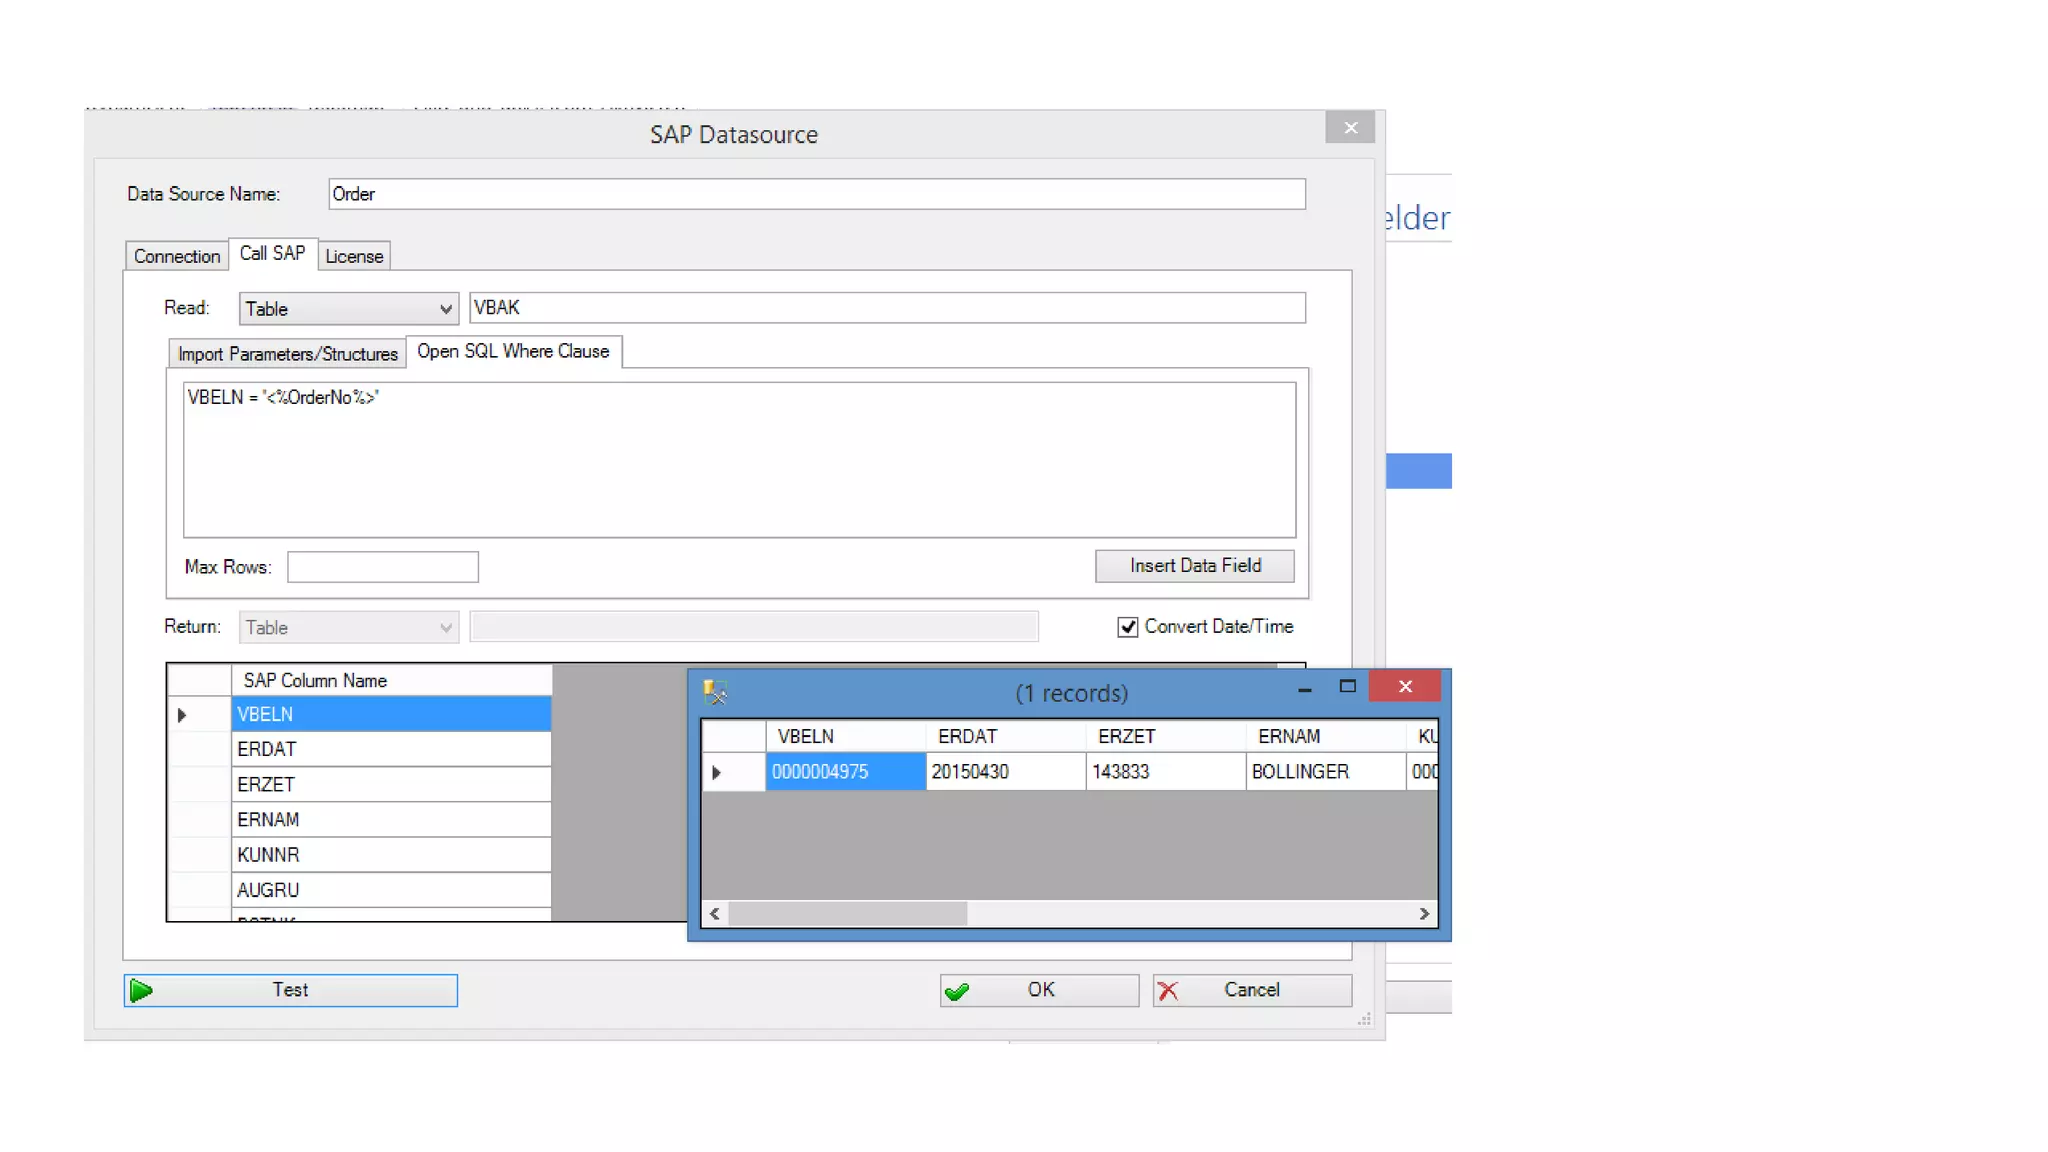Click scroll right arrow in records window
The width and height of the screenshot is (2048, 1152).
point(1424,914)
